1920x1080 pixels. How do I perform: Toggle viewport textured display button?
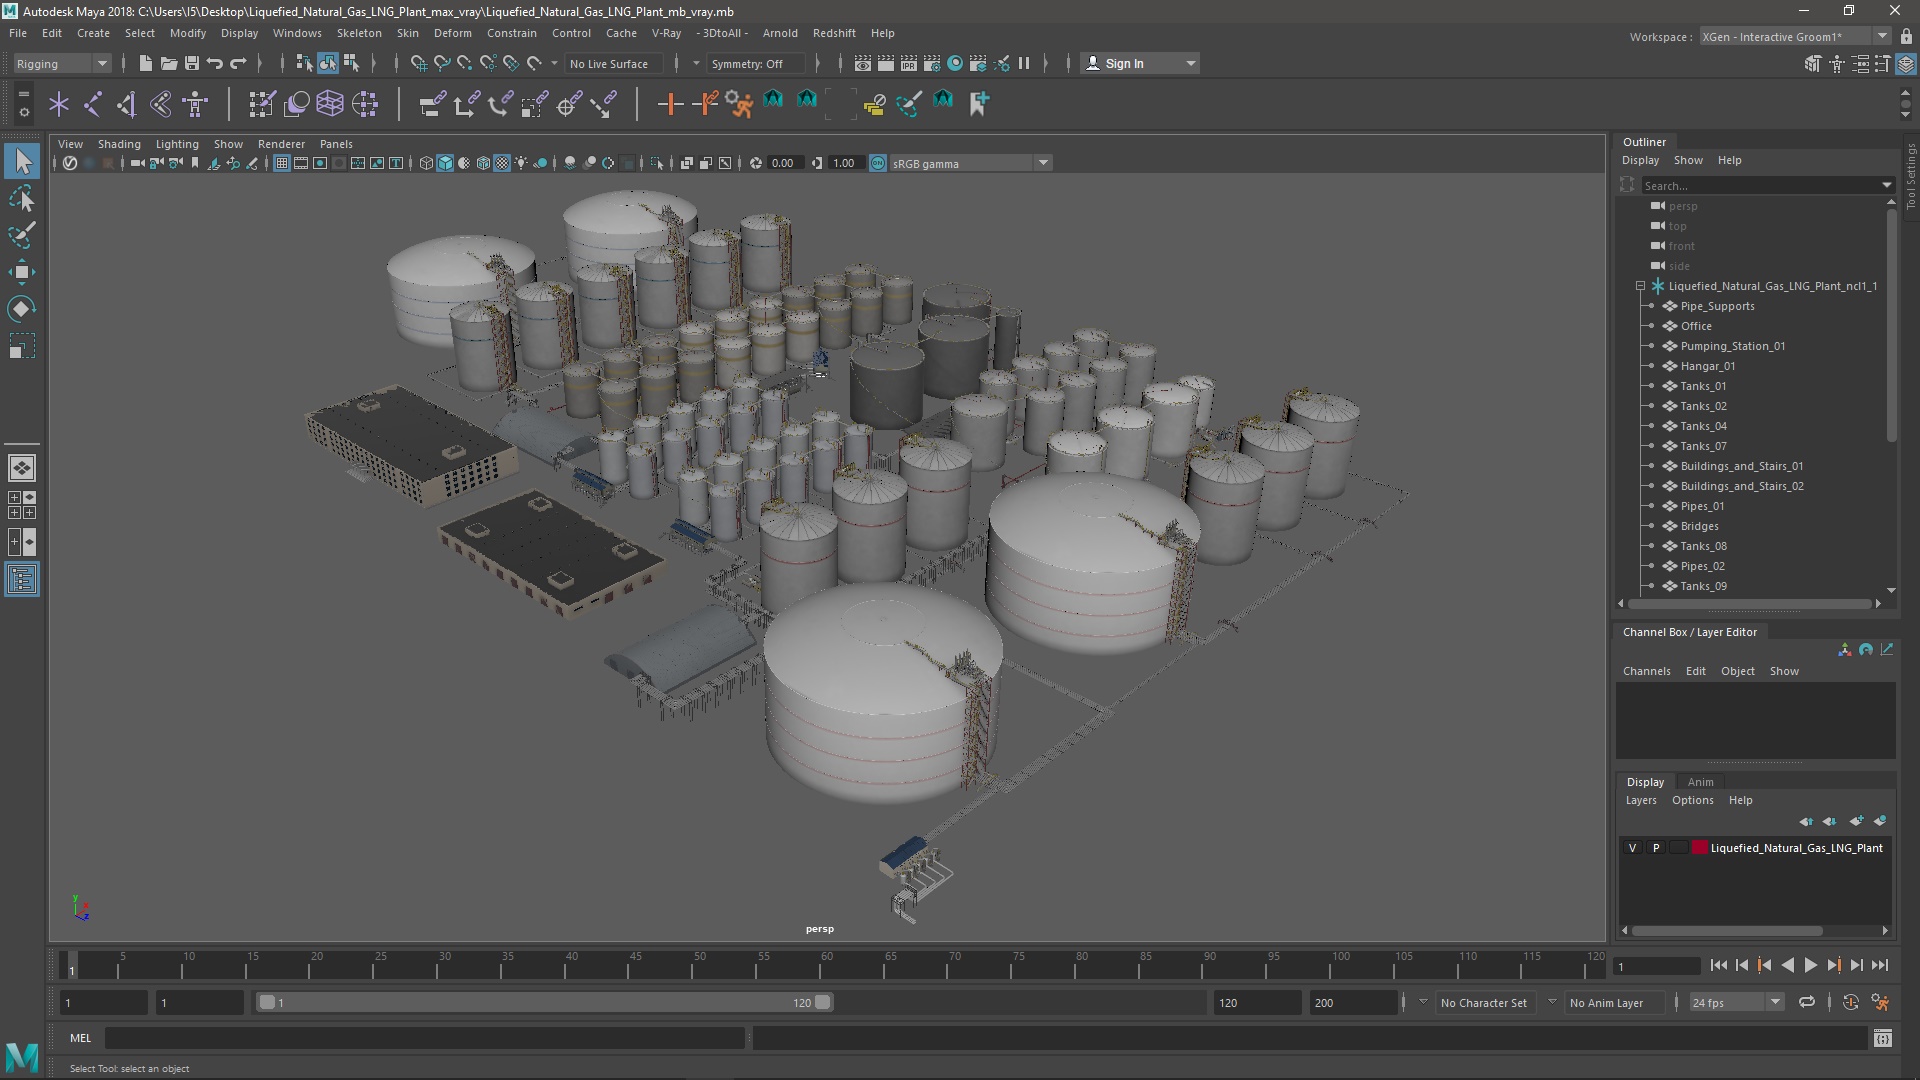tap(502, 163)
